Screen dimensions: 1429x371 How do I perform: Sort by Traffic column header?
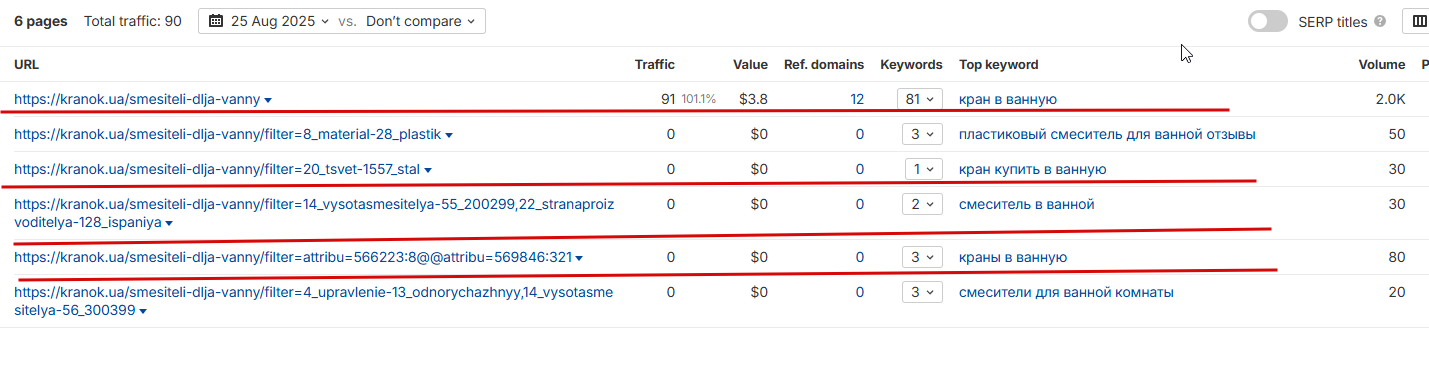[x=655, y=64]
